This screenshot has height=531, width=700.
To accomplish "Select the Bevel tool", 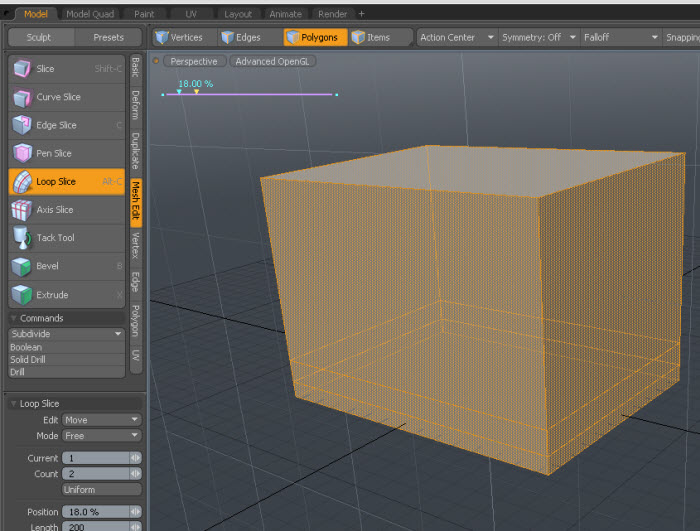I will (x=47, y=266).
